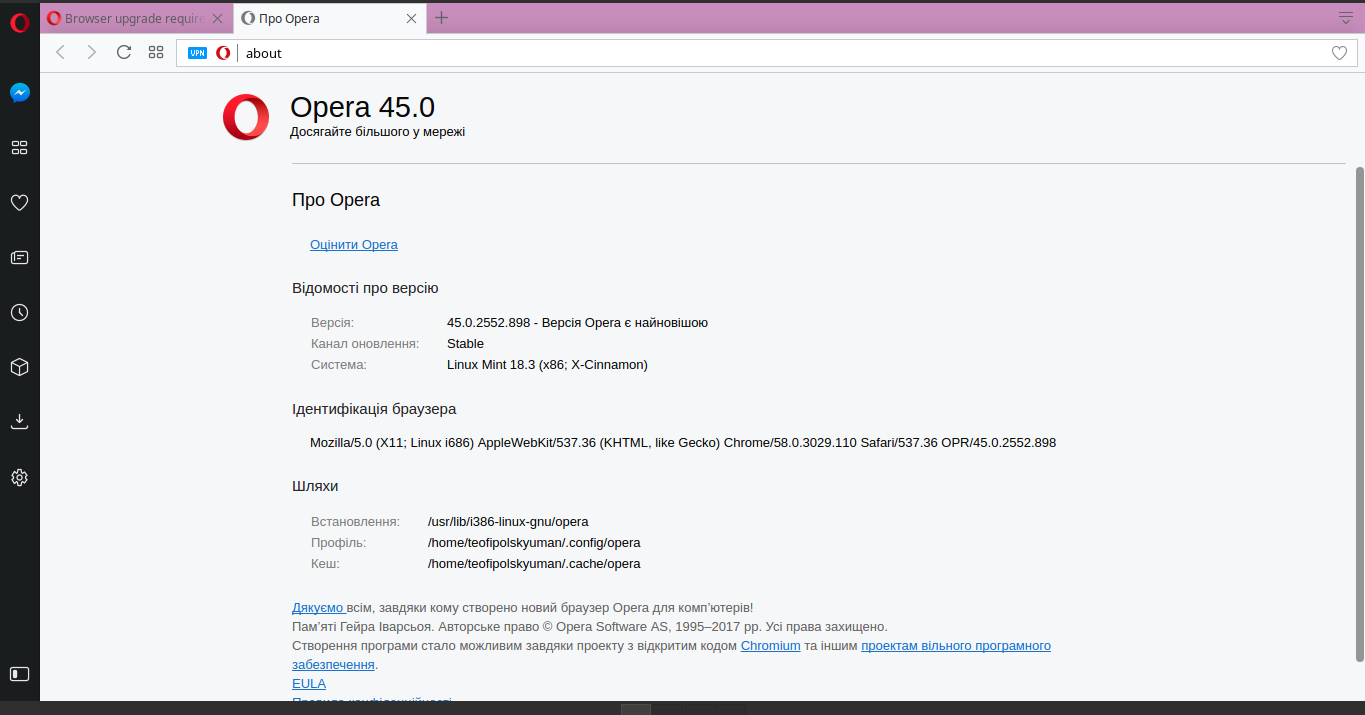Open the tab menu dropdown

coord(1345,18)
